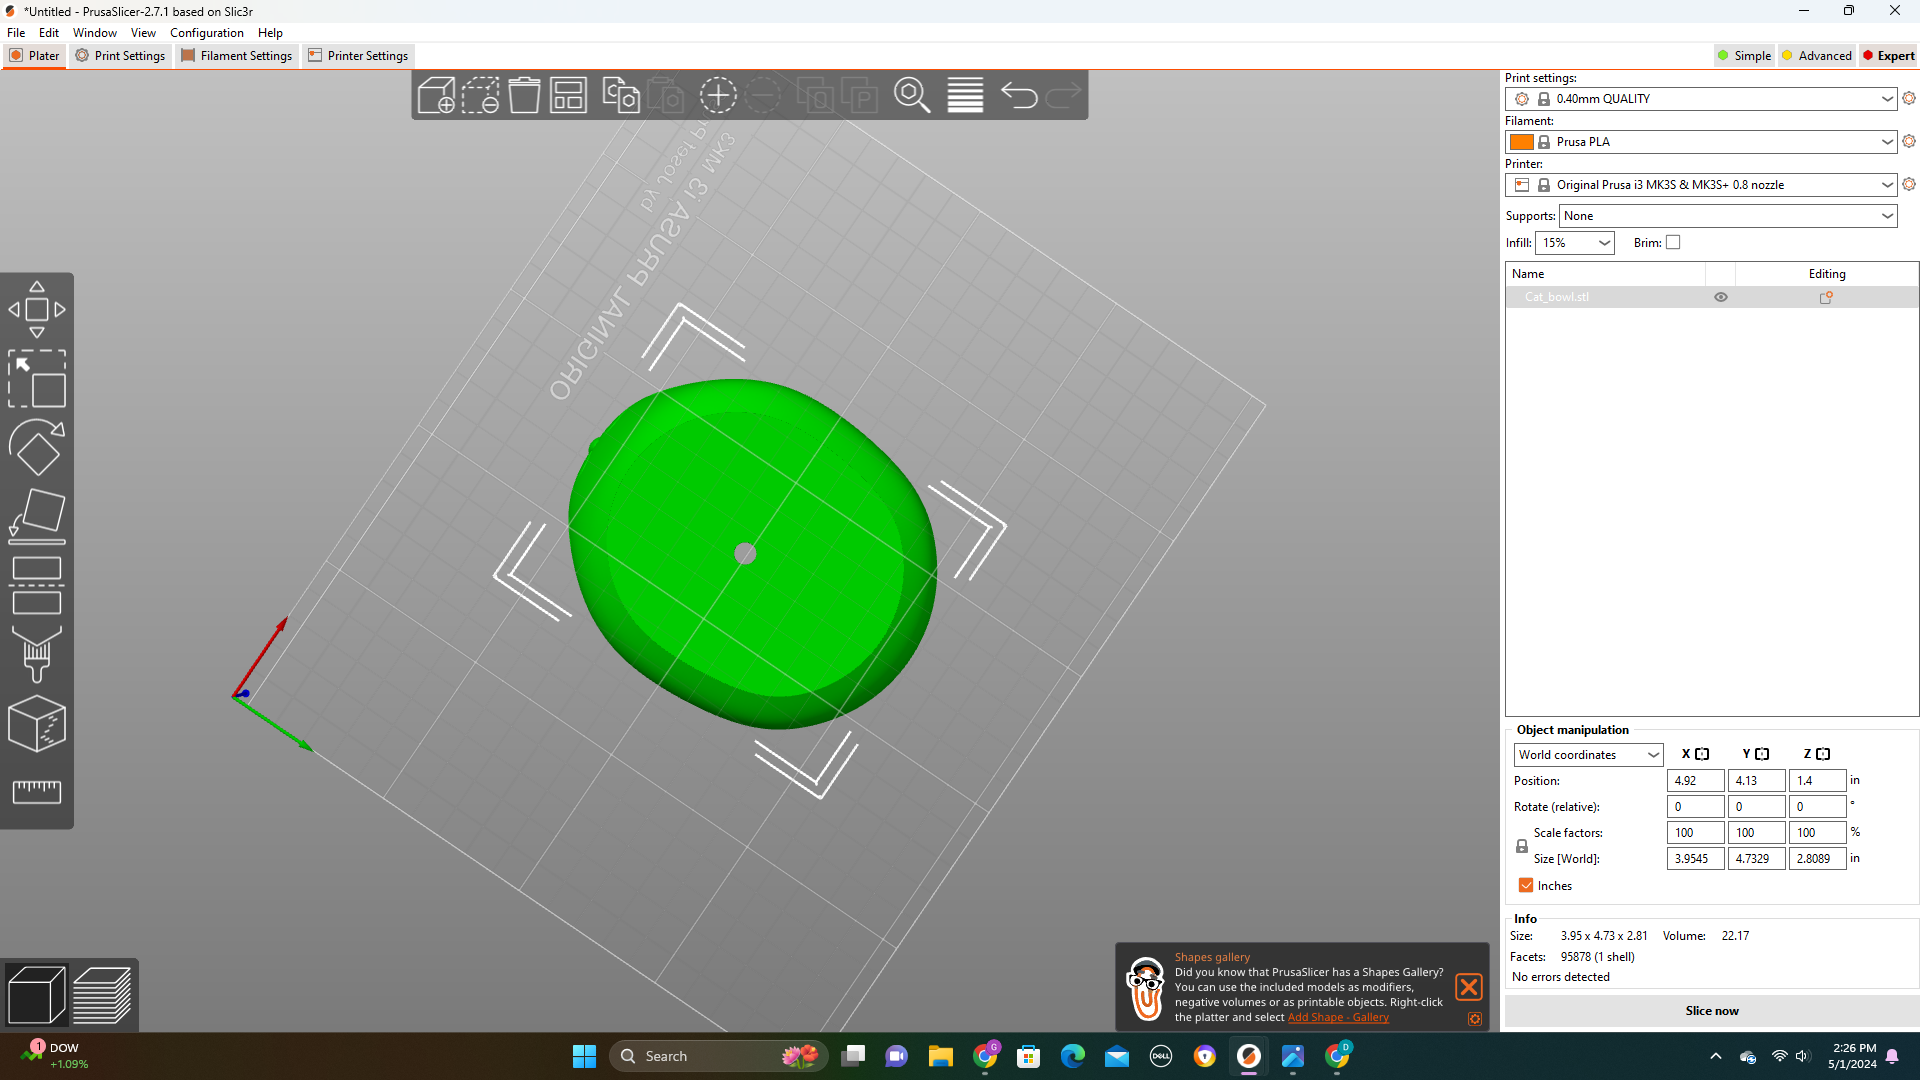The height and width of the screenshot is (1080, 1920).
Task: Select the Cut tool
Action: 37,585
